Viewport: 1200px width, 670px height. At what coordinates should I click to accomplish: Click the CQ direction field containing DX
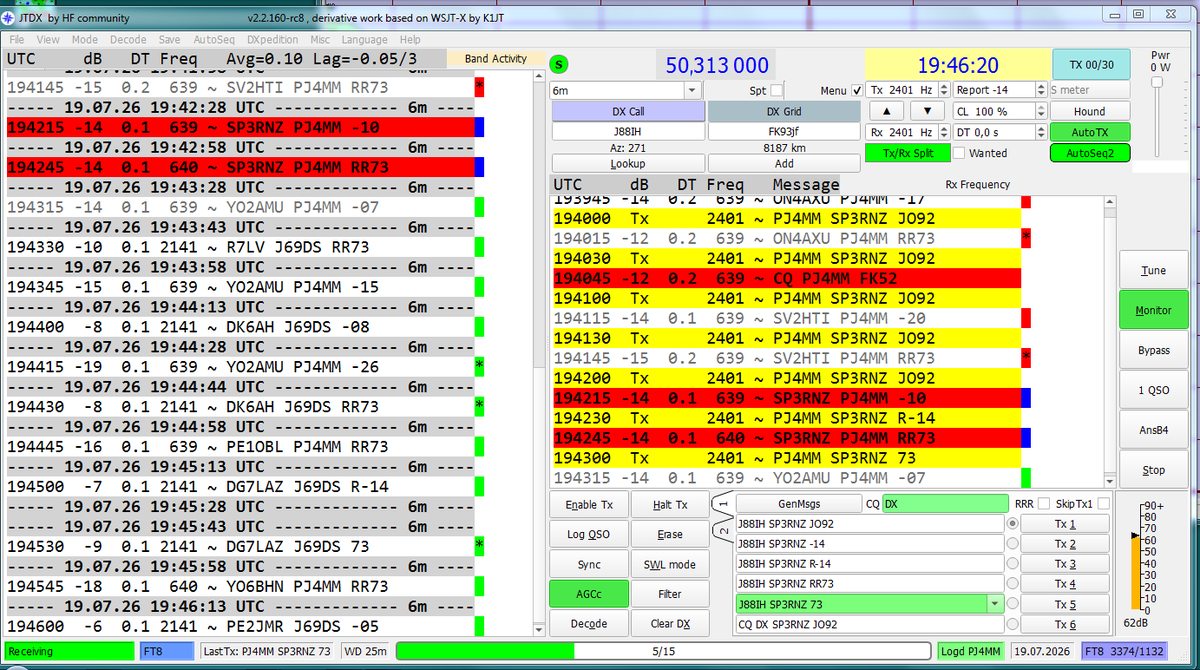pyautogui.click(x=945, y=504)
